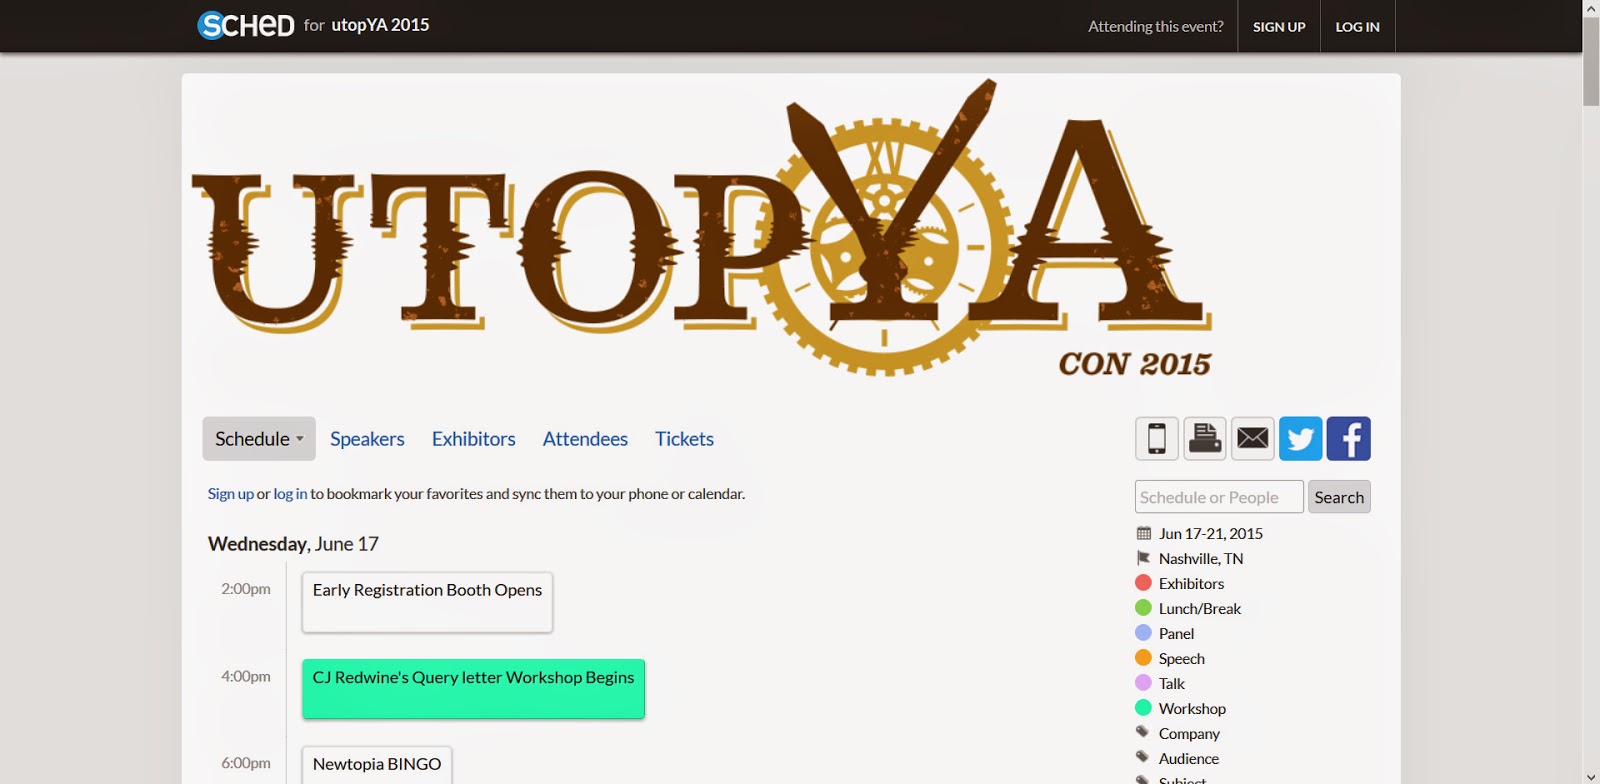This screenshot has width=1600, height=784.
Task: Open the Newtopia BINGO event
Action: tap(377, 765)
